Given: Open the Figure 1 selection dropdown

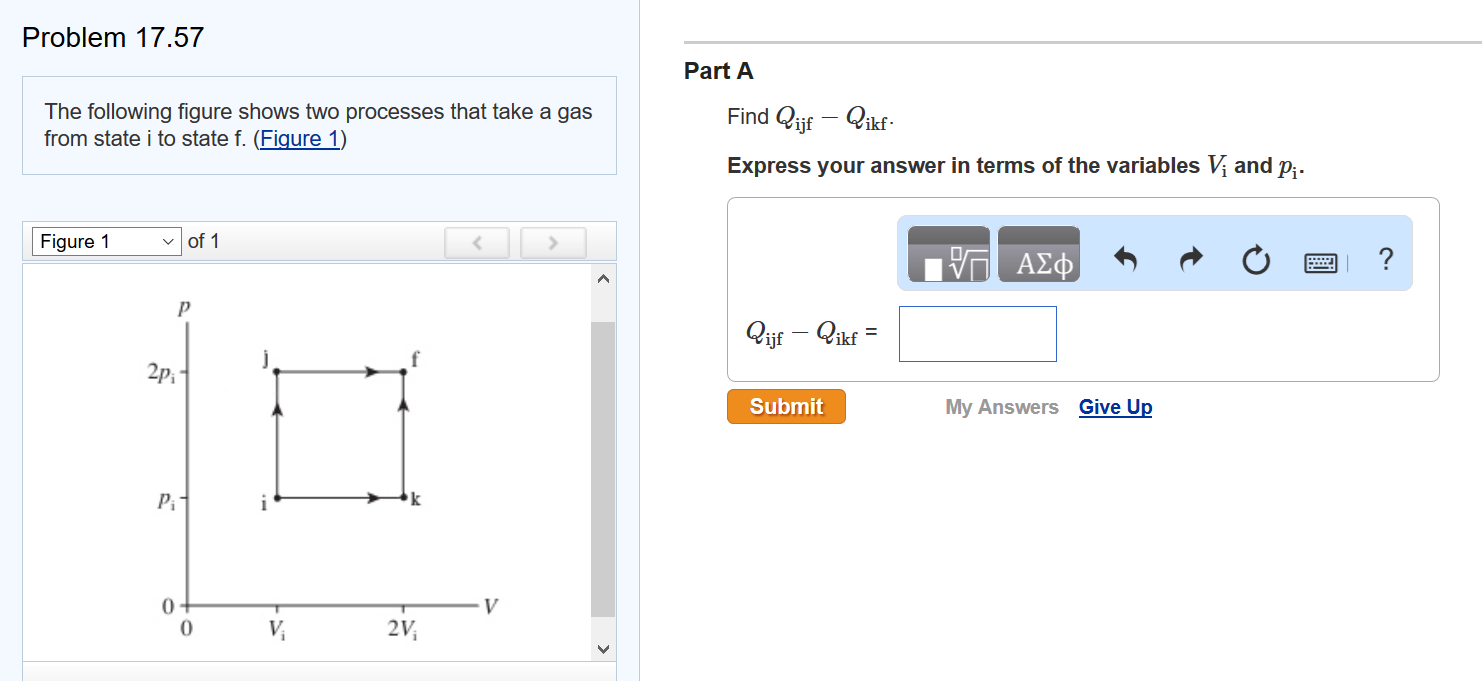Looking at the screenshot, I should (x=106, y=241).
